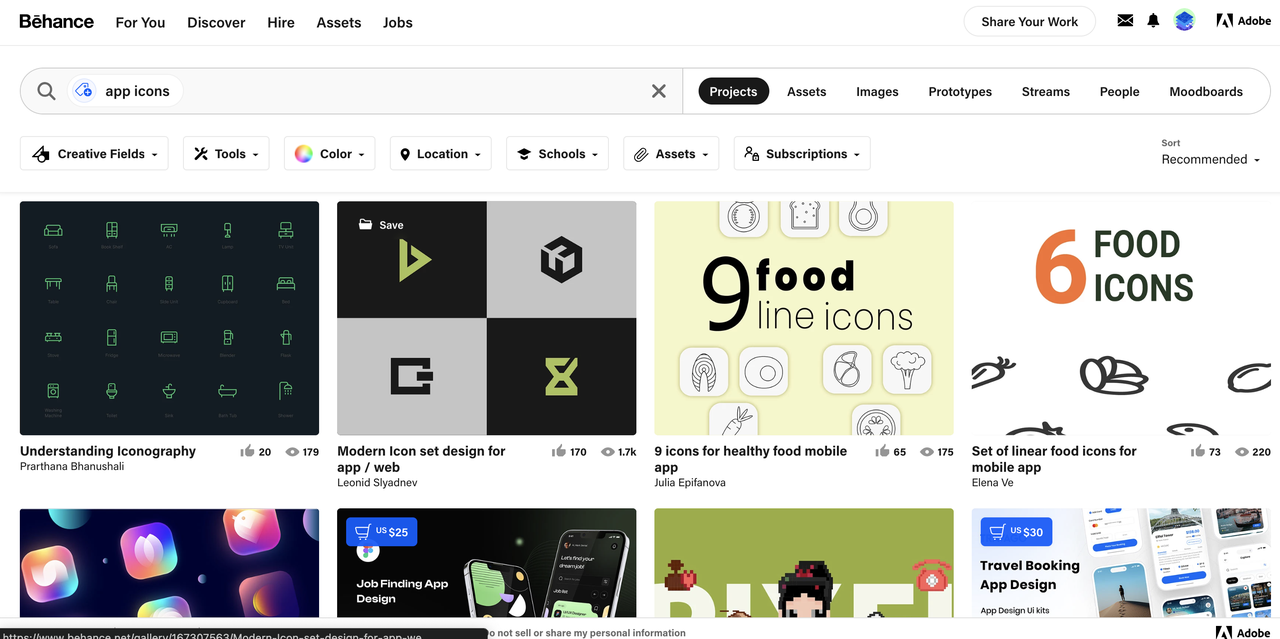Expand the Location filter
Image resolution: width=1280 pixels, height=639 pixels.
tap(441, 154)
